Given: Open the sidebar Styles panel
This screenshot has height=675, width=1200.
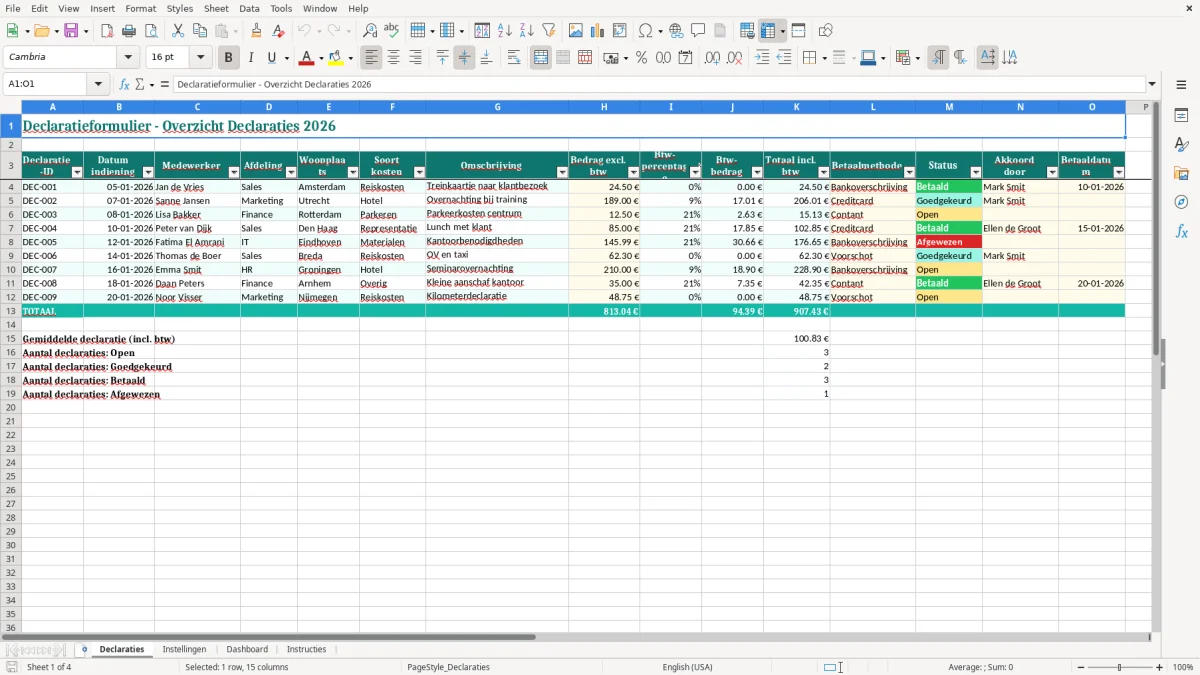Looking at the screenshot, I should coord(1181,144).
